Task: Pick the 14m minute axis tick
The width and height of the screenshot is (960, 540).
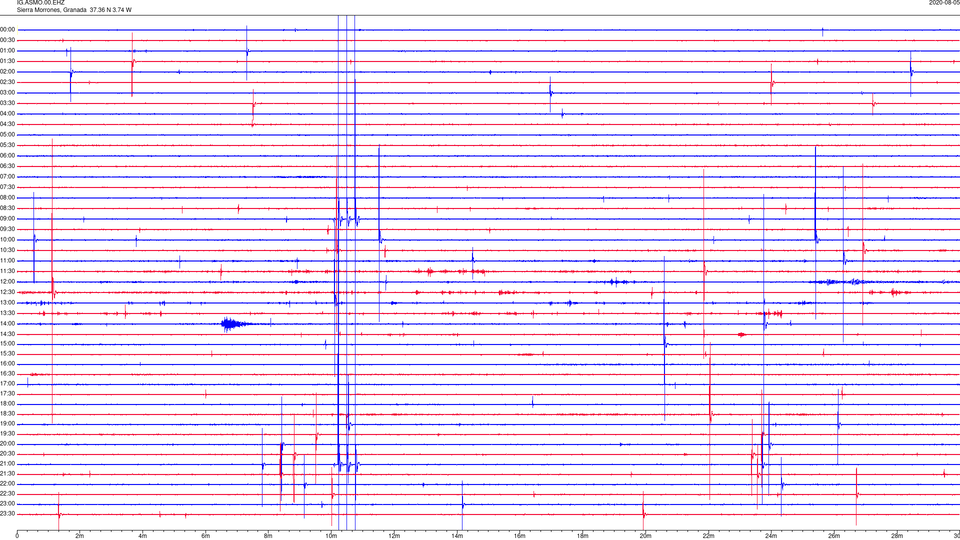Action: coord(457,536)
